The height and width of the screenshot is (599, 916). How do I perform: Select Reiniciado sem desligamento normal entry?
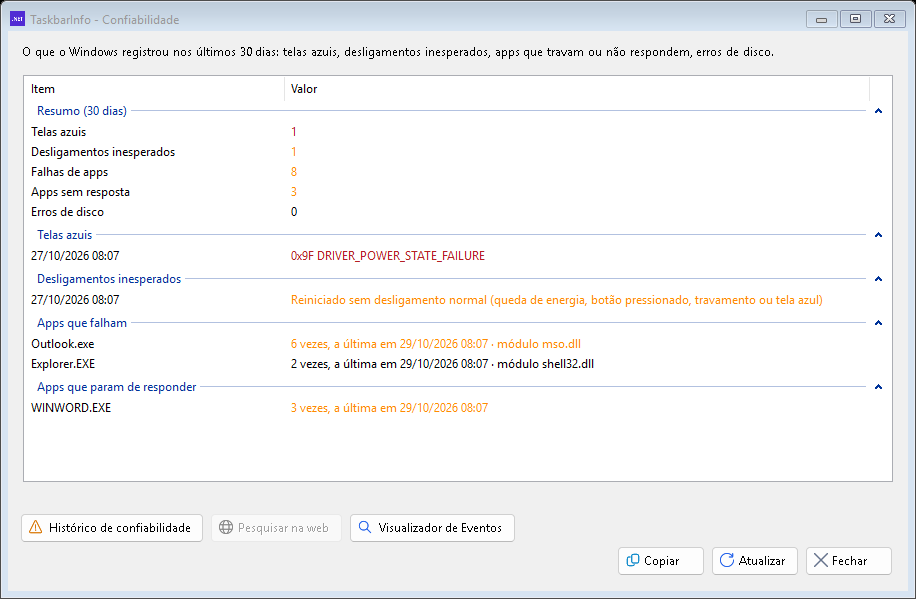pos(557,300)
